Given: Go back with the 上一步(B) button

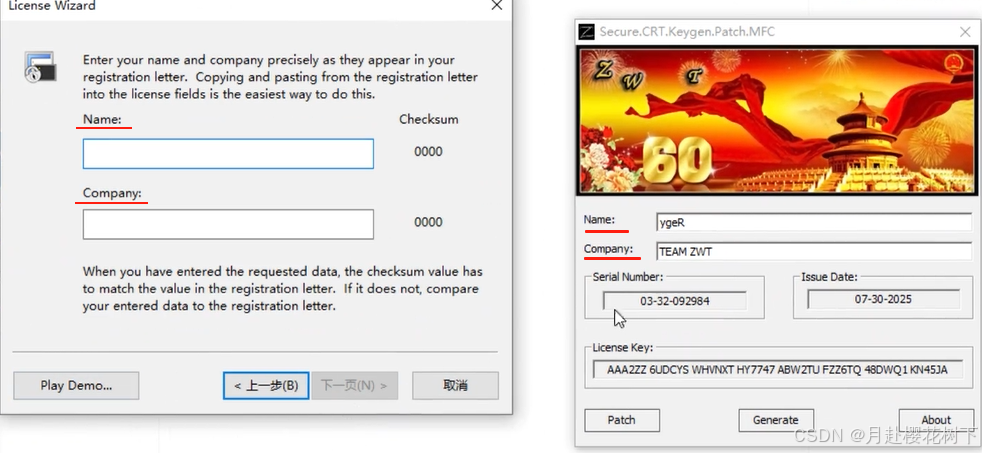Looking at the screenshot, I should [x=266, y=385].
